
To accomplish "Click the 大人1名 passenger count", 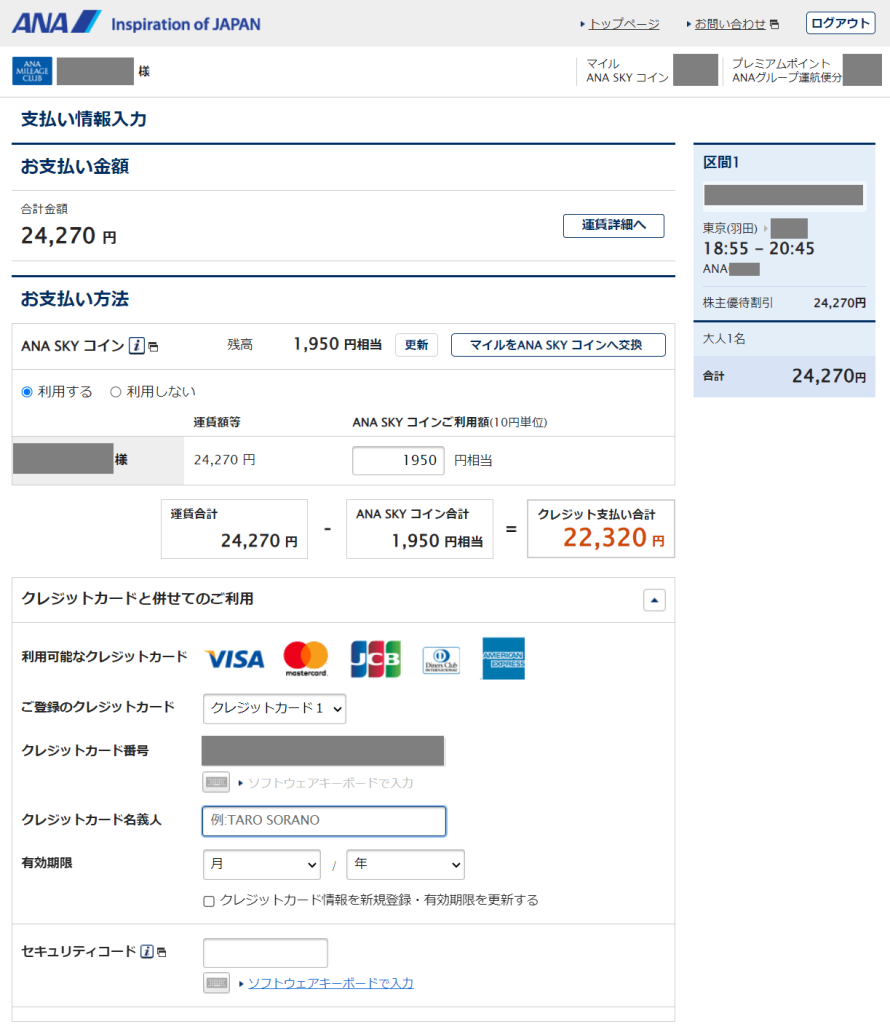I will point(723,338).
